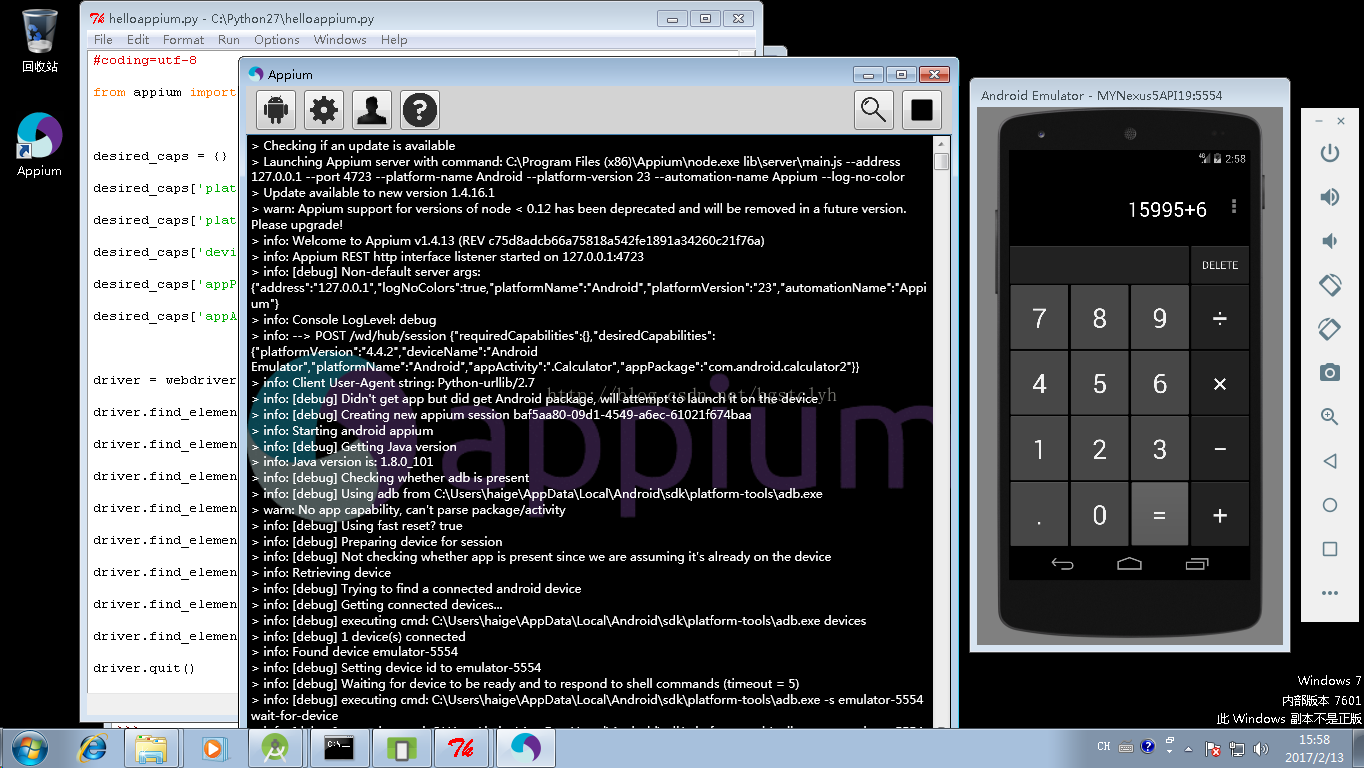The image size is (1364, 768).
Task: Open Internet Explorer from taskbar
Action: click(x=94, y=748)
